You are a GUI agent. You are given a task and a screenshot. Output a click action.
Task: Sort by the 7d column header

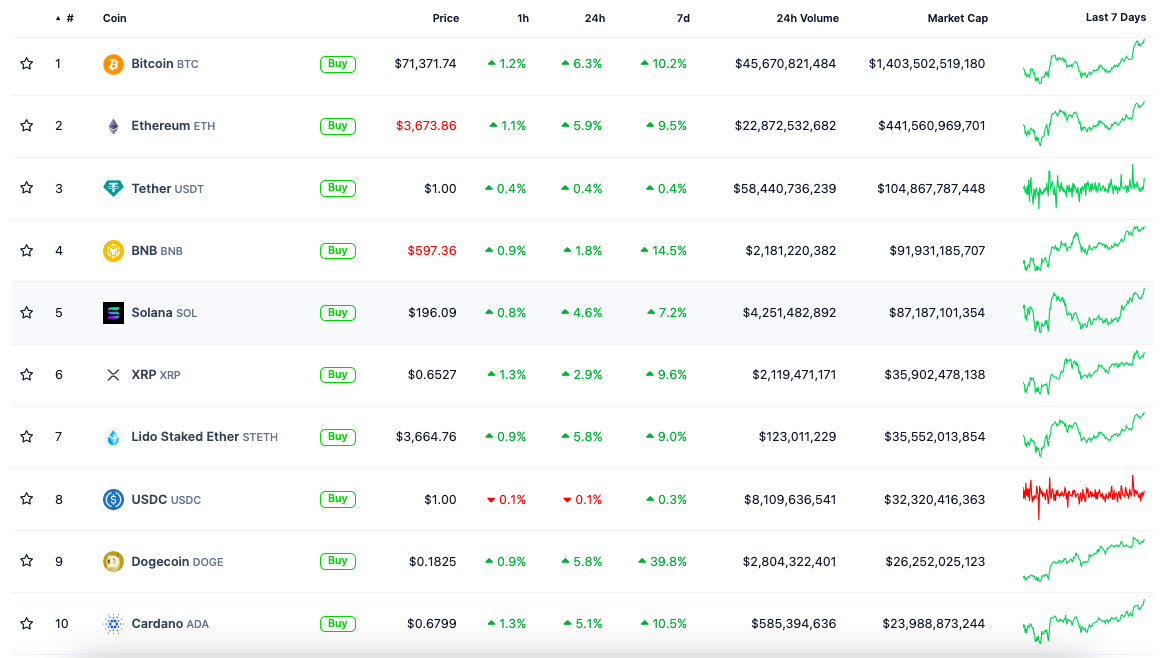click(x=683, y=18)
